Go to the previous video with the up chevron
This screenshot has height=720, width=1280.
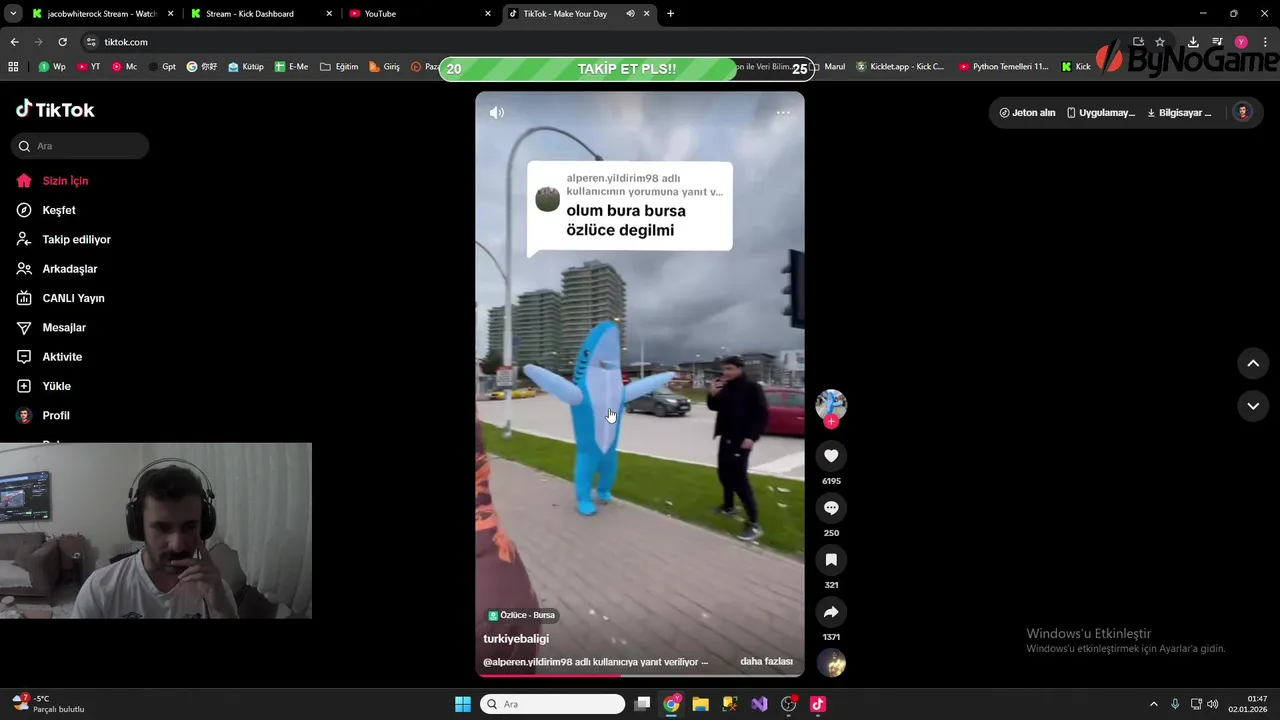pos(1253,363)
